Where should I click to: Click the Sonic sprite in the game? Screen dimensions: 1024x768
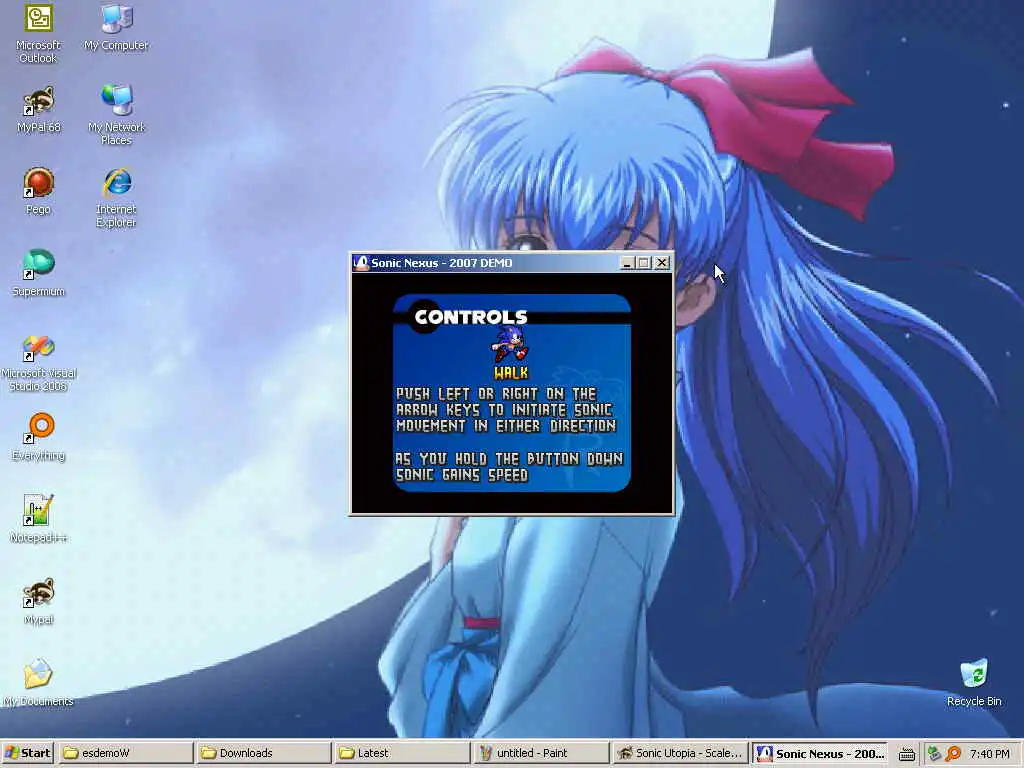tap(509, 344)
